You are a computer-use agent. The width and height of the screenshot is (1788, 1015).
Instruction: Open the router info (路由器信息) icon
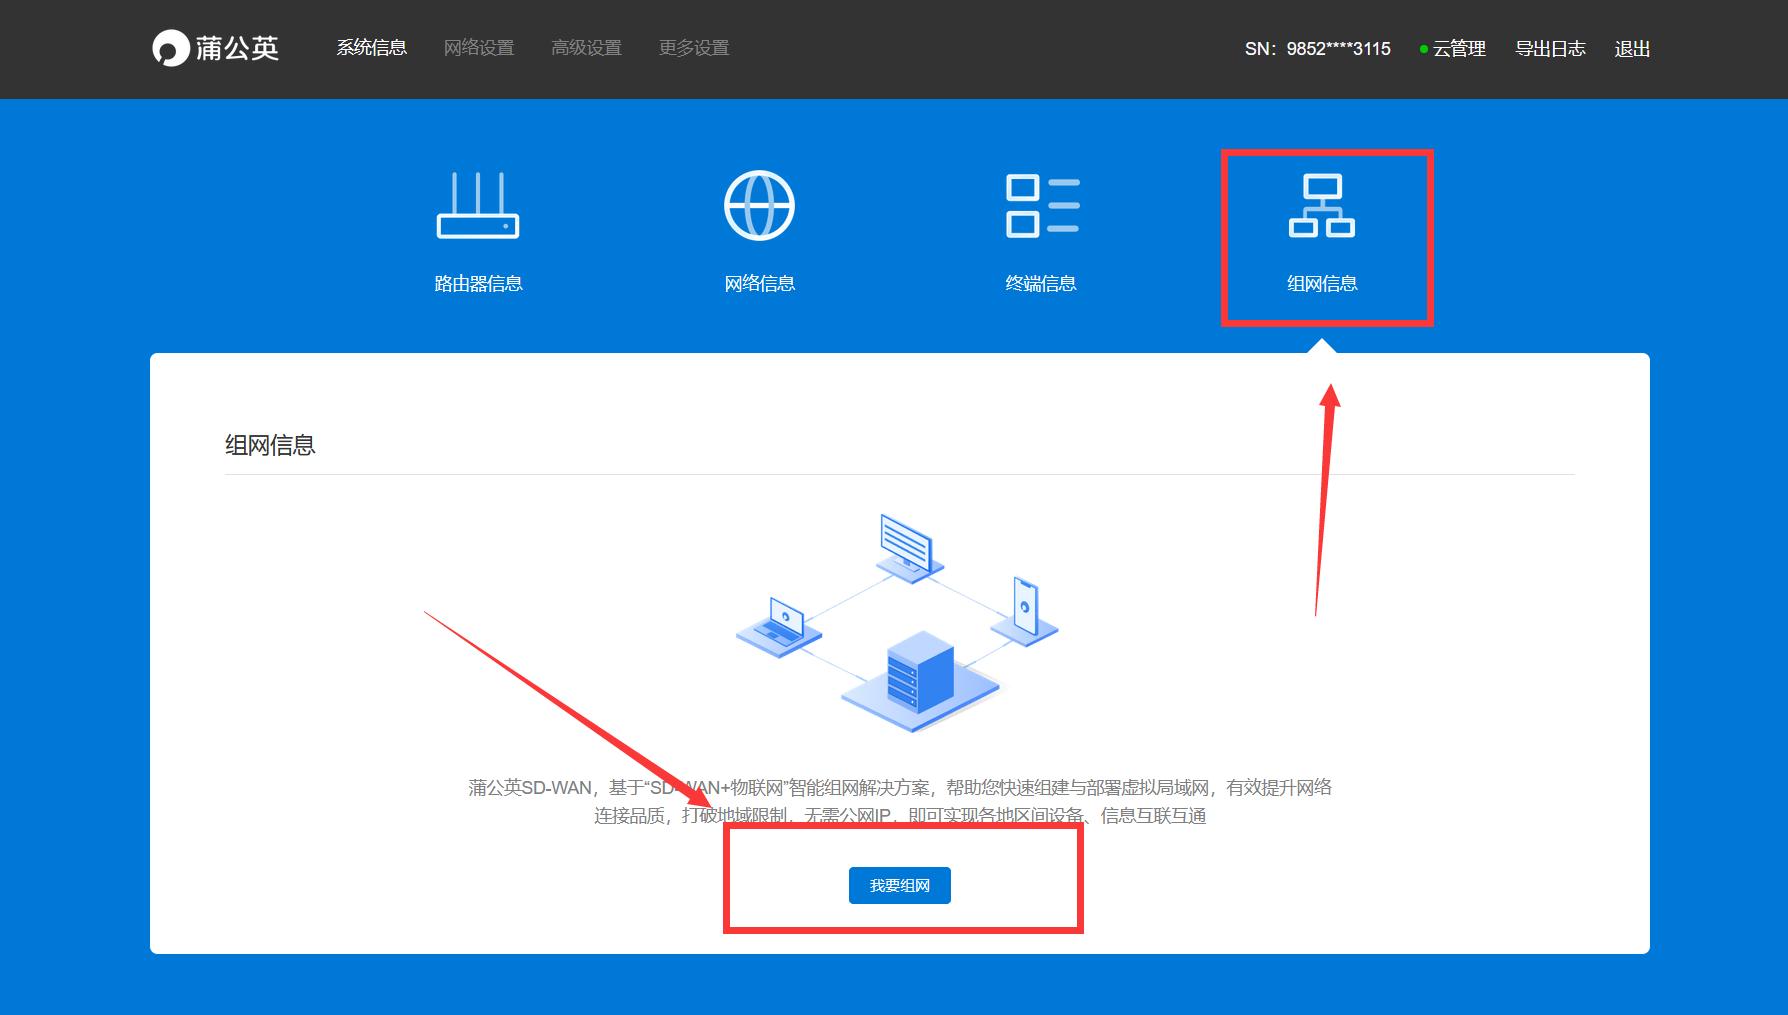[x=478, y=206]
